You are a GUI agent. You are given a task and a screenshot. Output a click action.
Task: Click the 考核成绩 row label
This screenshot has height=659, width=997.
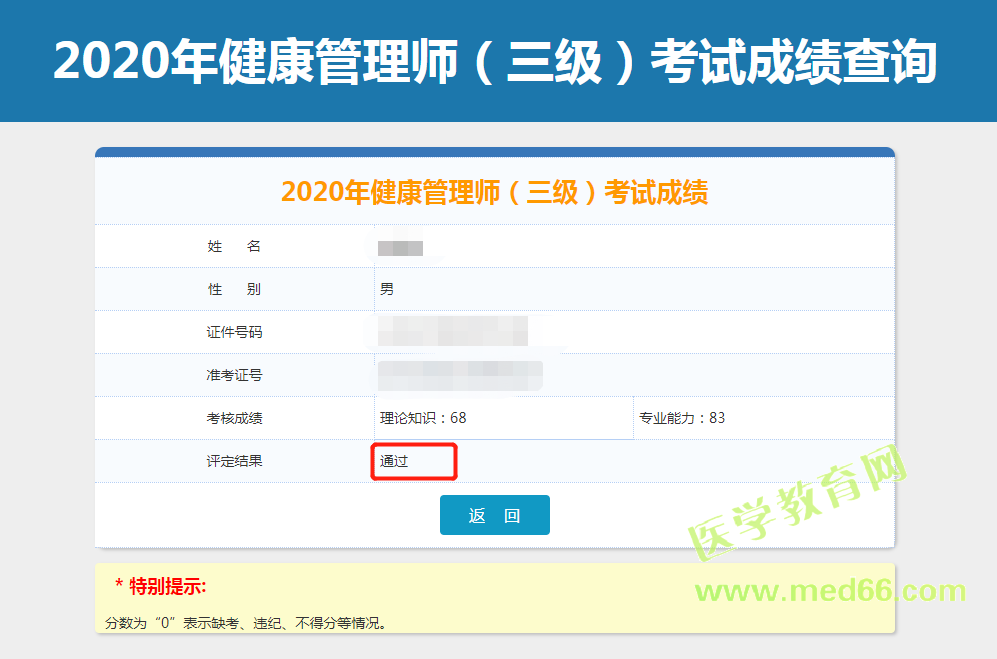click(234, 418)
